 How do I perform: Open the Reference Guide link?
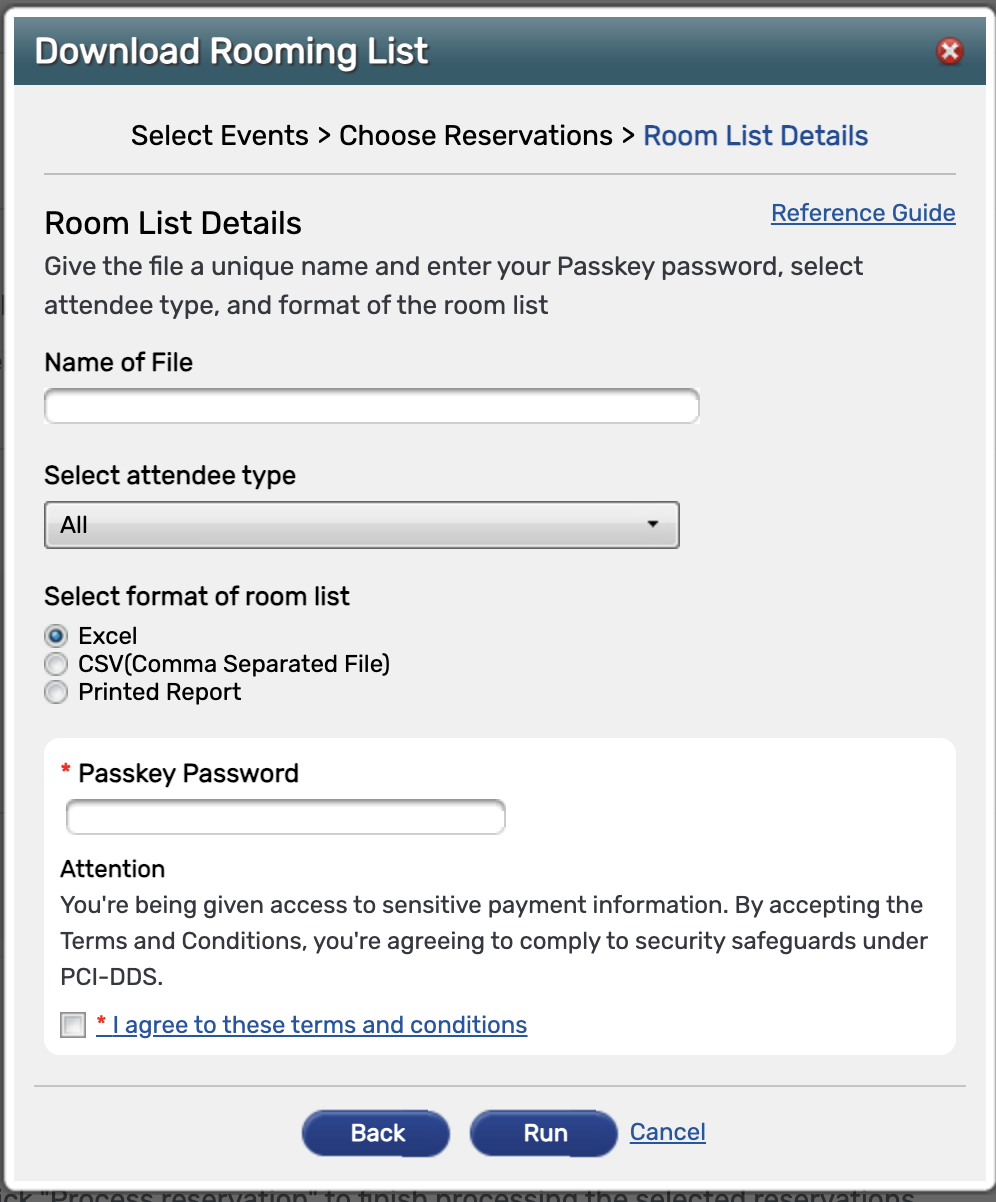863,213
